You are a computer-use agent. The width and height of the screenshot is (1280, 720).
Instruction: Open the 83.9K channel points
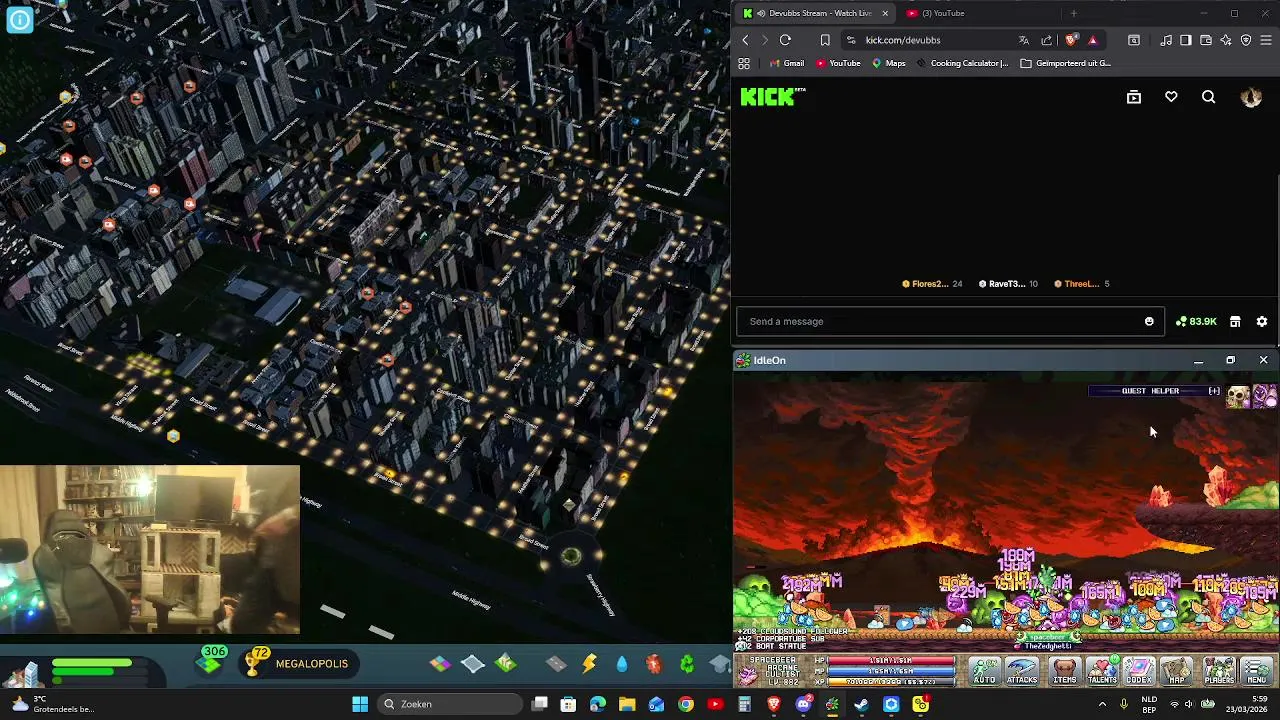pyautogui.click(x=1196, y=321)
